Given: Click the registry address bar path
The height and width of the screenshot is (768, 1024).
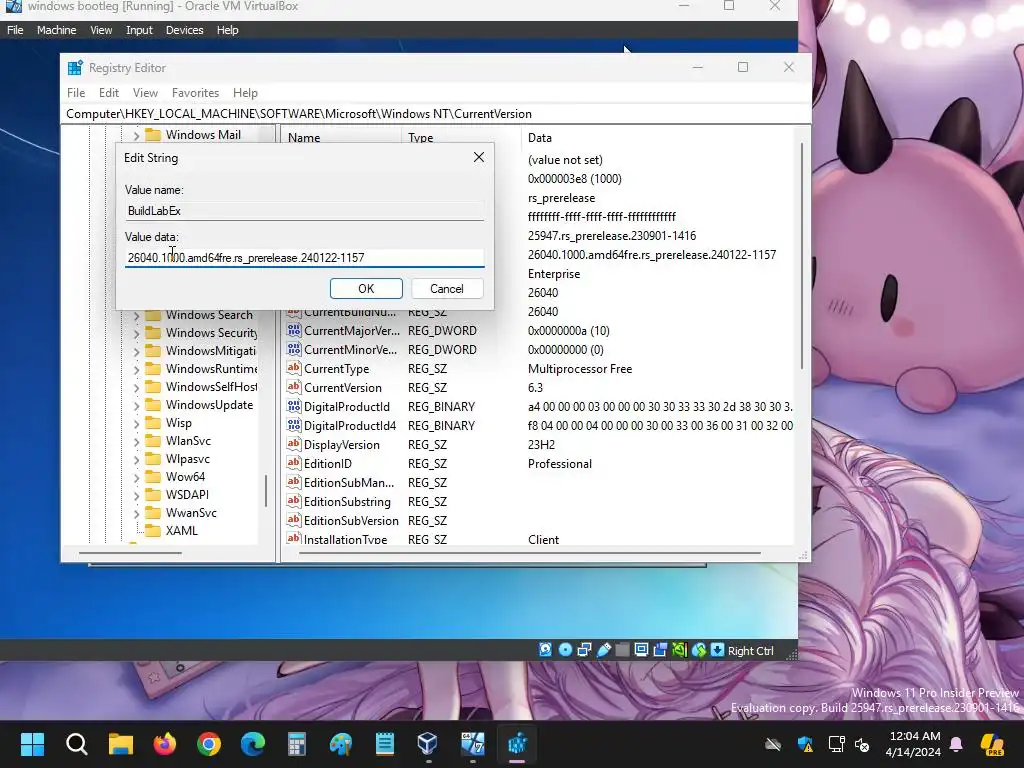Looking at the screenshot, I should (436, 114).
